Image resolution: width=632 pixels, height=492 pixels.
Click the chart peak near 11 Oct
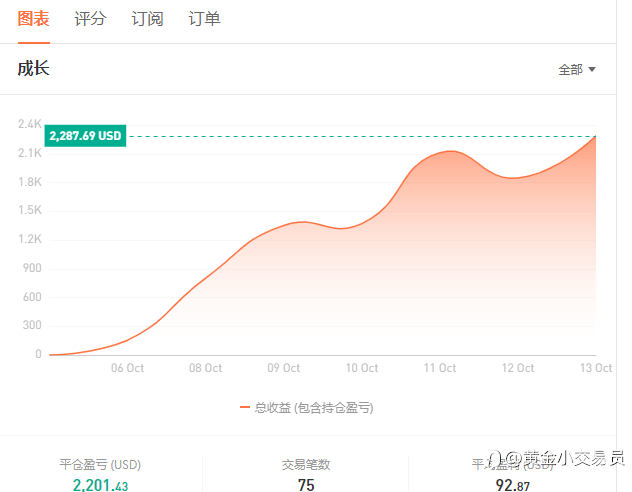tap(450, 152)
